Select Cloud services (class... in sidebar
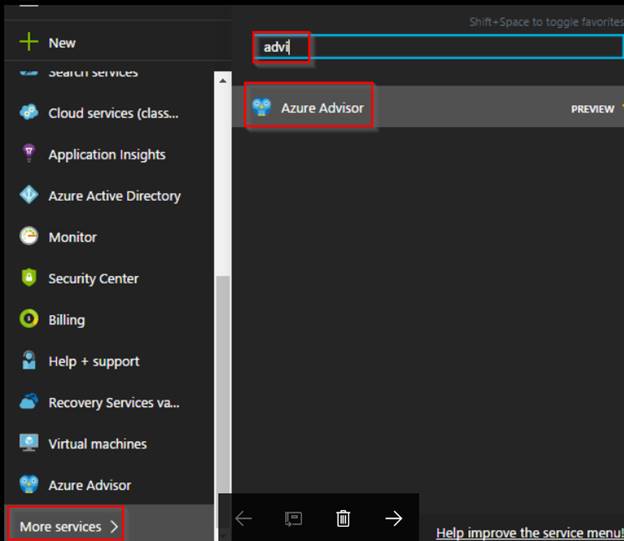The width and height of the screenshot is (624, 541). point(113,113)
